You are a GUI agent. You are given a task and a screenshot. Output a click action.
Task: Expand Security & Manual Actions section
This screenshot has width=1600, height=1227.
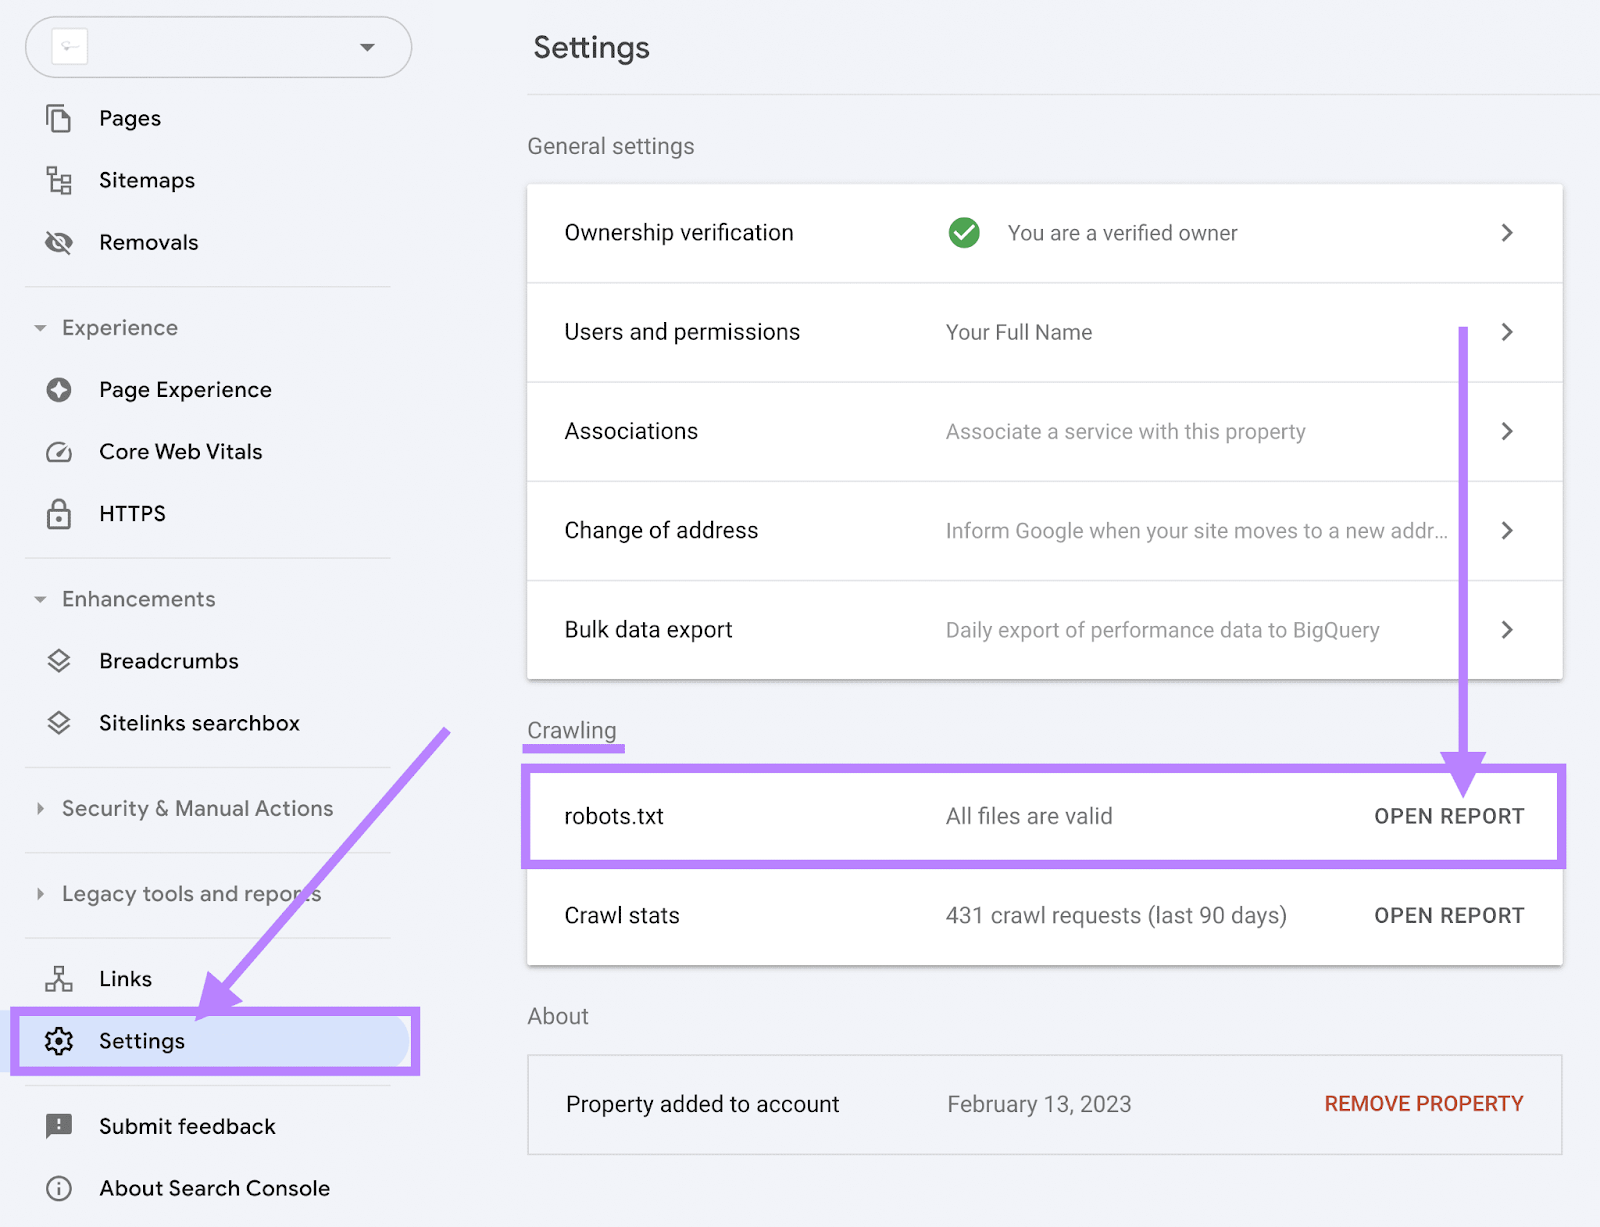pyautogui.click(x=40, y=808)
